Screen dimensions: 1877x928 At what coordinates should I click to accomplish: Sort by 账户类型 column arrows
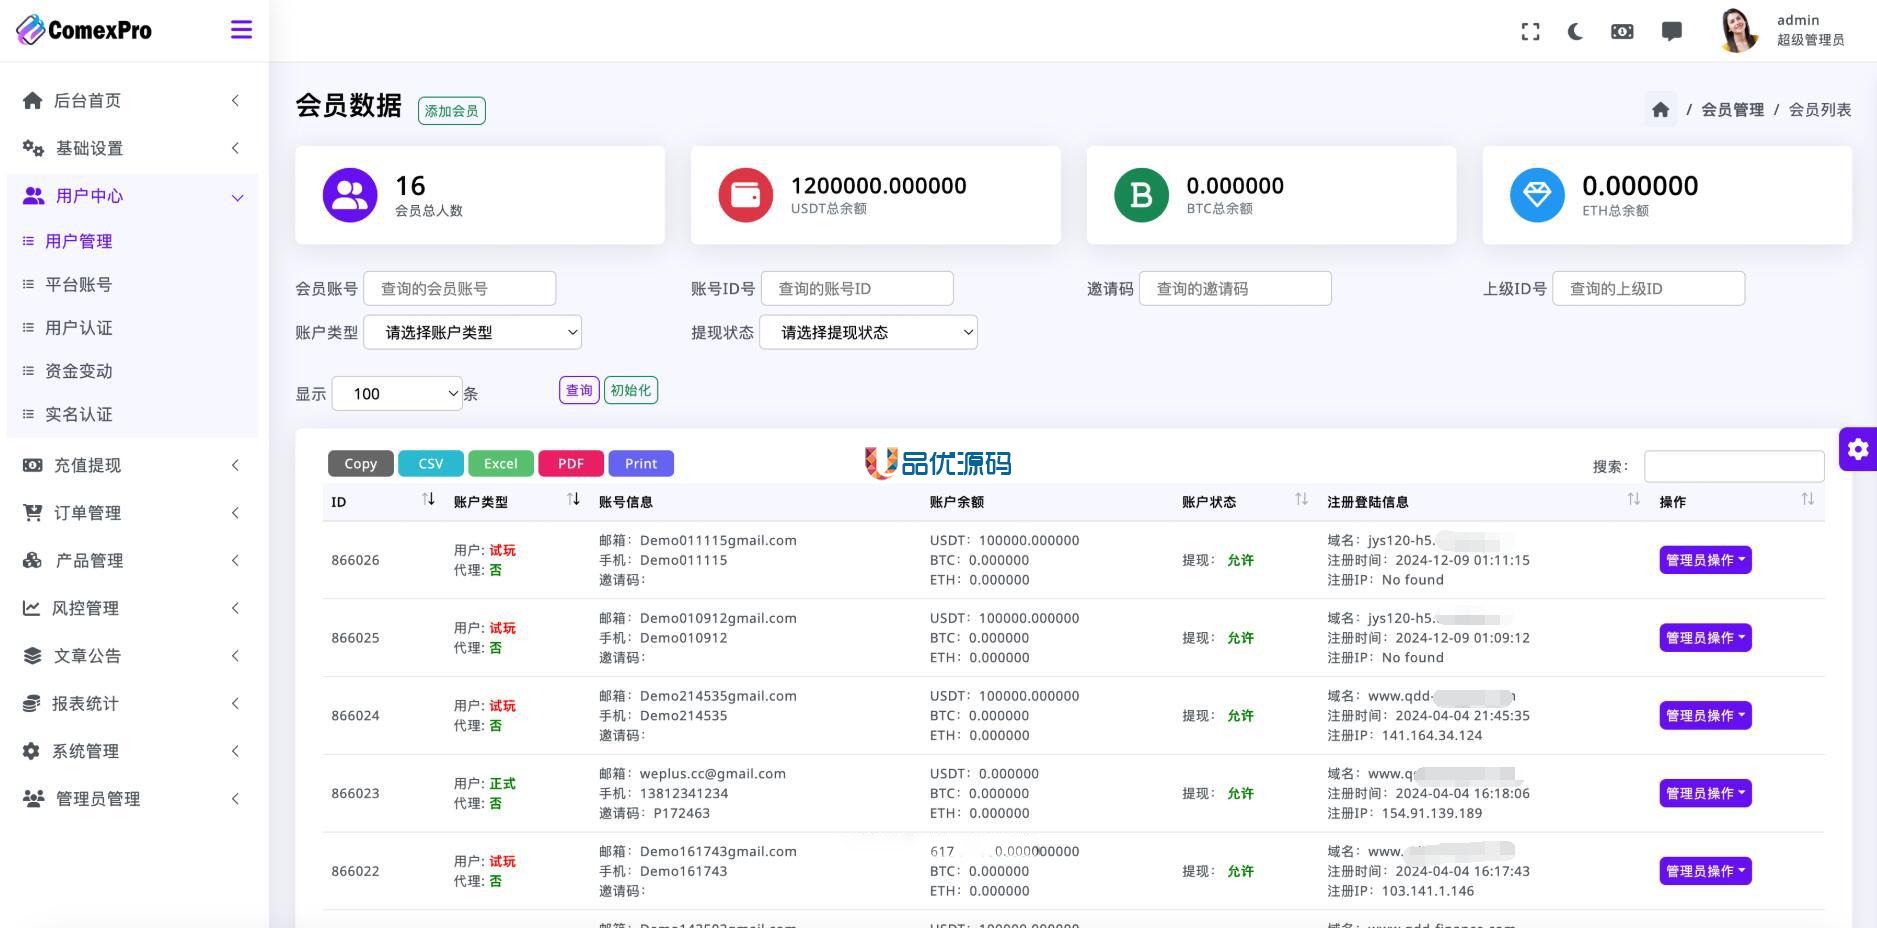pyautogui.click(x=574, y=499)
